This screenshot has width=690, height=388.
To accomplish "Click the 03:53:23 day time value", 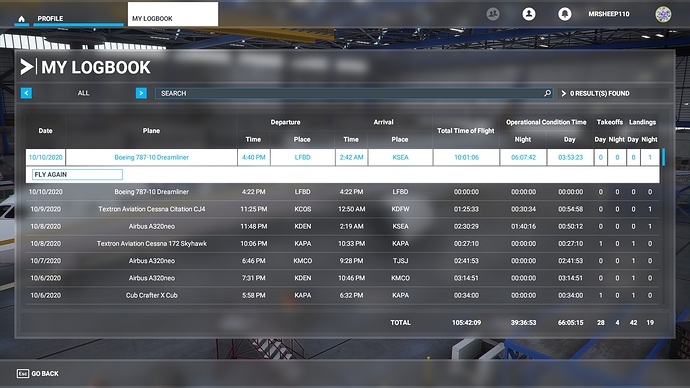I will (570, 157).
